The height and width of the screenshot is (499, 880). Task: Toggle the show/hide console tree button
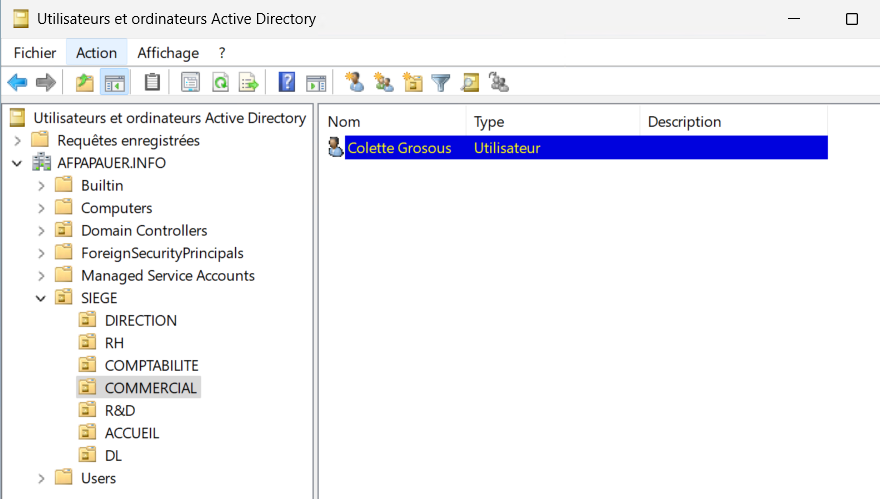pyautogui.click(x=115, y=83)
